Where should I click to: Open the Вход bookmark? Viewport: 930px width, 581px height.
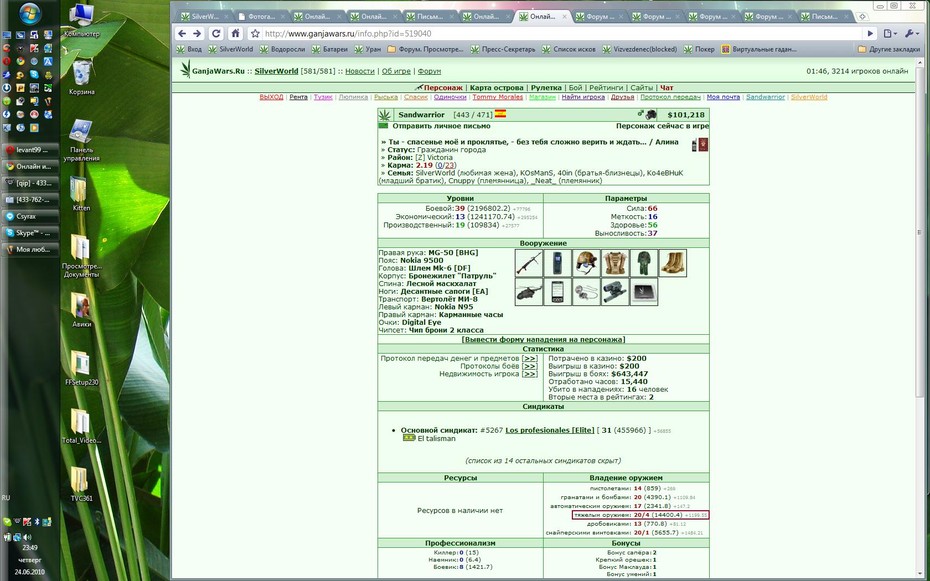point(189,49)
